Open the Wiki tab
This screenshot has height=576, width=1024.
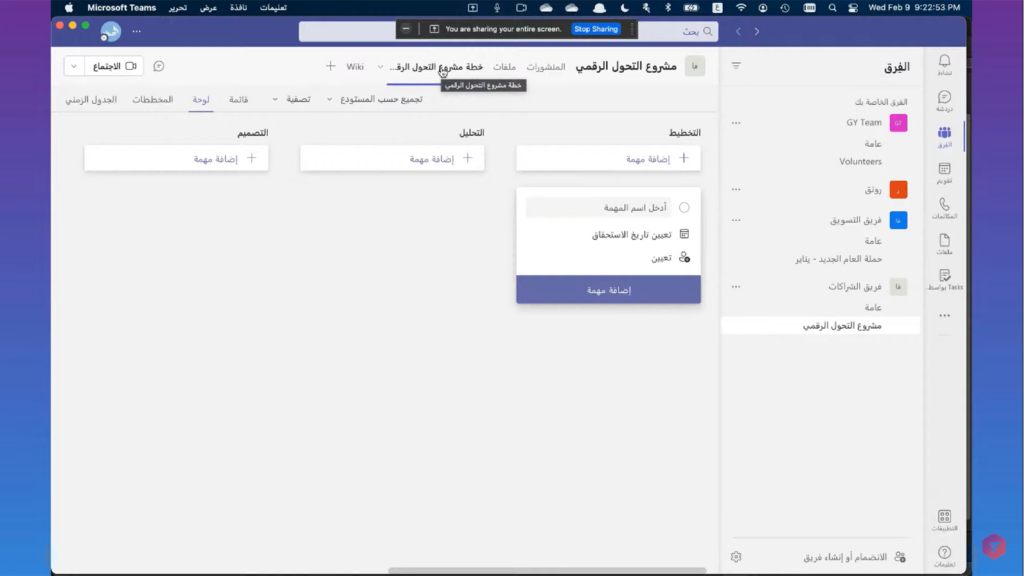[x=355, y=67]
